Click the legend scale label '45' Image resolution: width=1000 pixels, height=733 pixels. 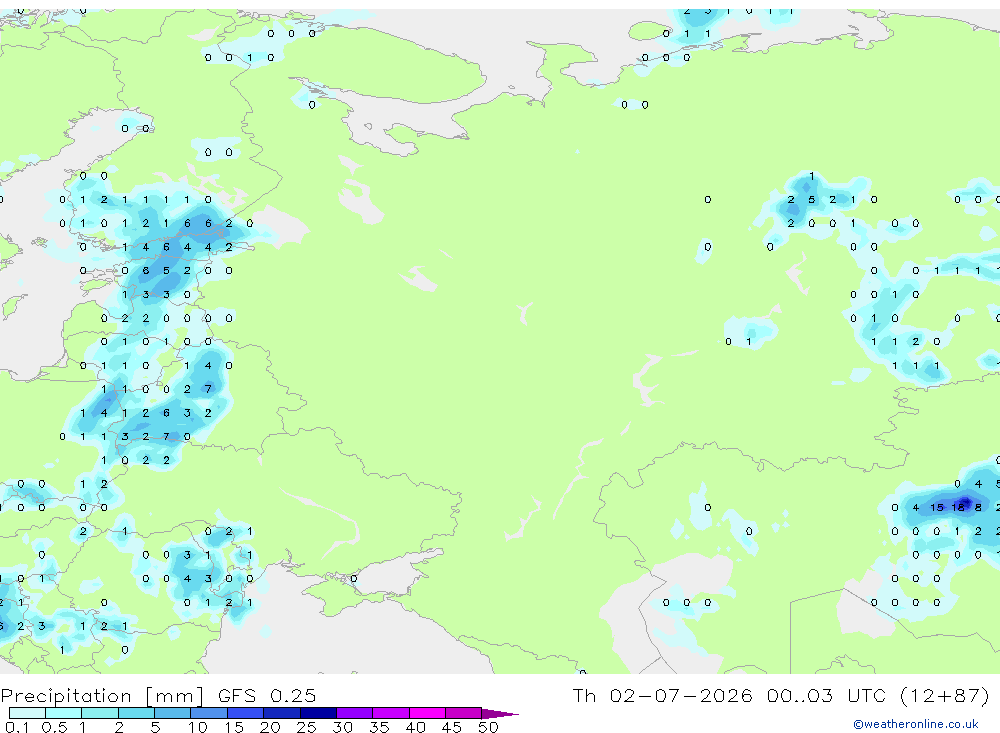(x=452, y=727)
